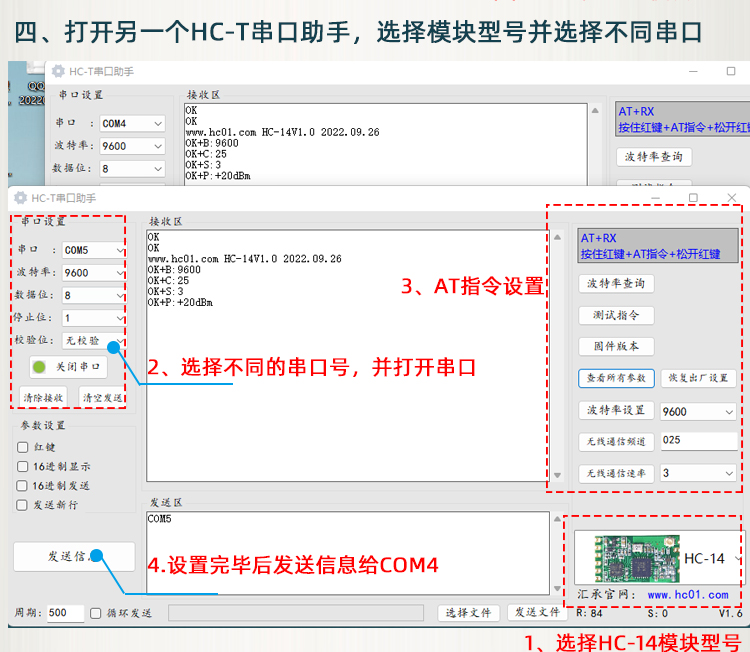Click the 清除接收 button
The width and height of the screenshot is (750, 652).
(44, 398)
